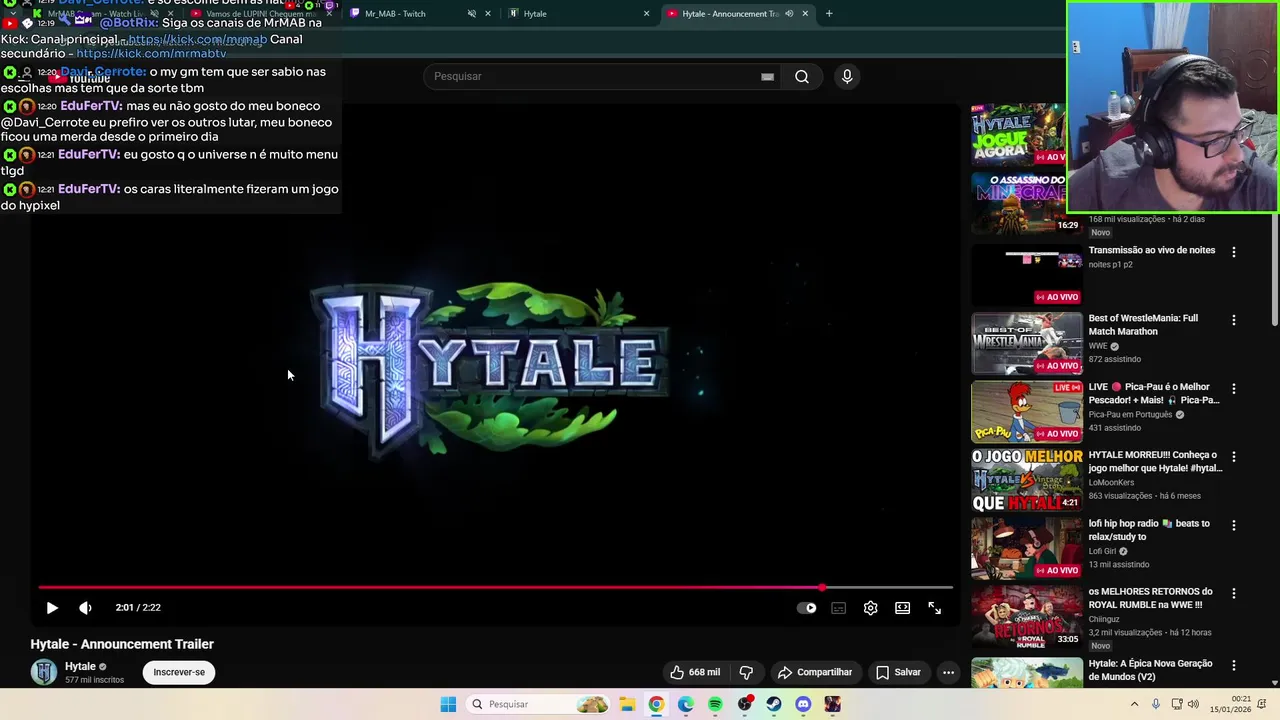Open File Explorer from taskbar
Screen dimensions: 1280x720
pyautogui.click(x=626, y=704)
